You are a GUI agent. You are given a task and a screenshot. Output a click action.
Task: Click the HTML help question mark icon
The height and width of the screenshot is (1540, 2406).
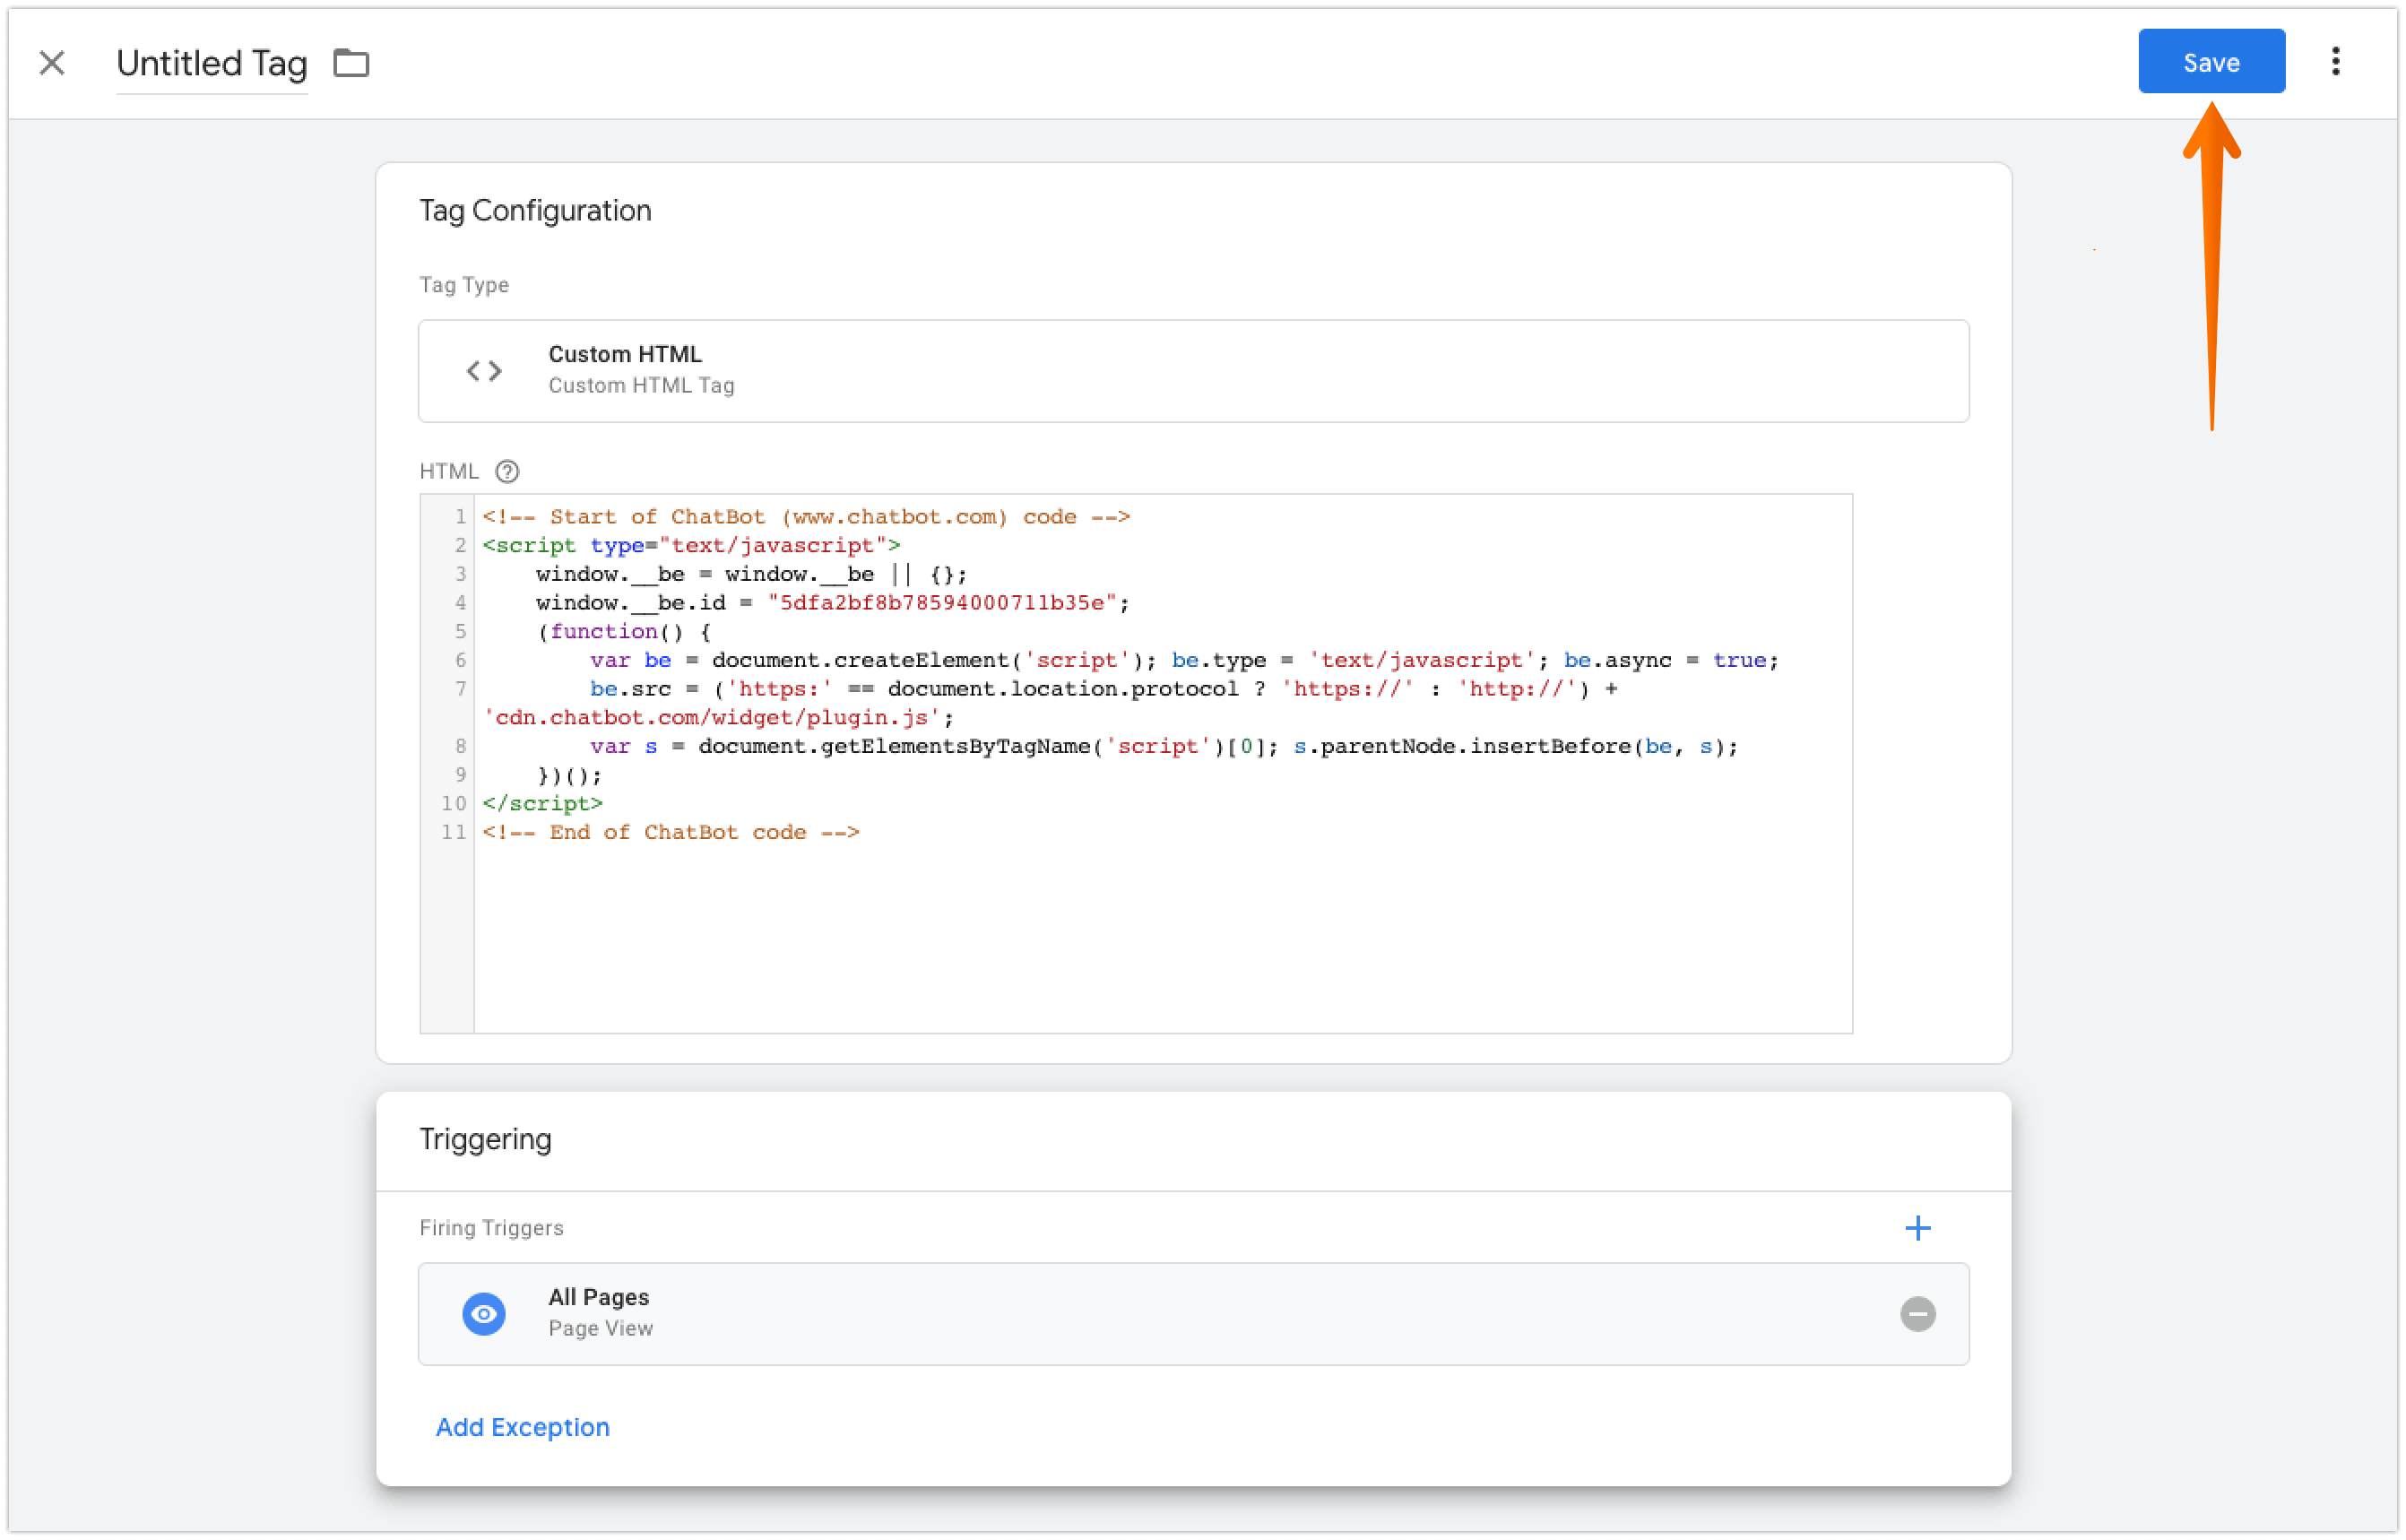pos(507,471)
